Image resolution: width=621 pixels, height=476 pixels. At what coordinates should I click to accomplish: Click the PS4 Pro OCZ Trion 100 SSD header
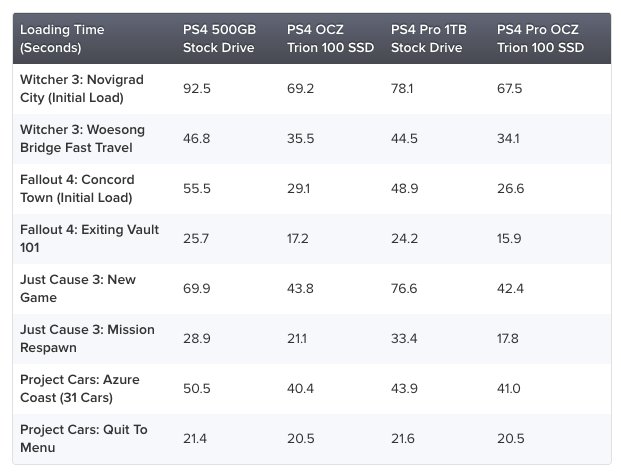coord(540,38)
